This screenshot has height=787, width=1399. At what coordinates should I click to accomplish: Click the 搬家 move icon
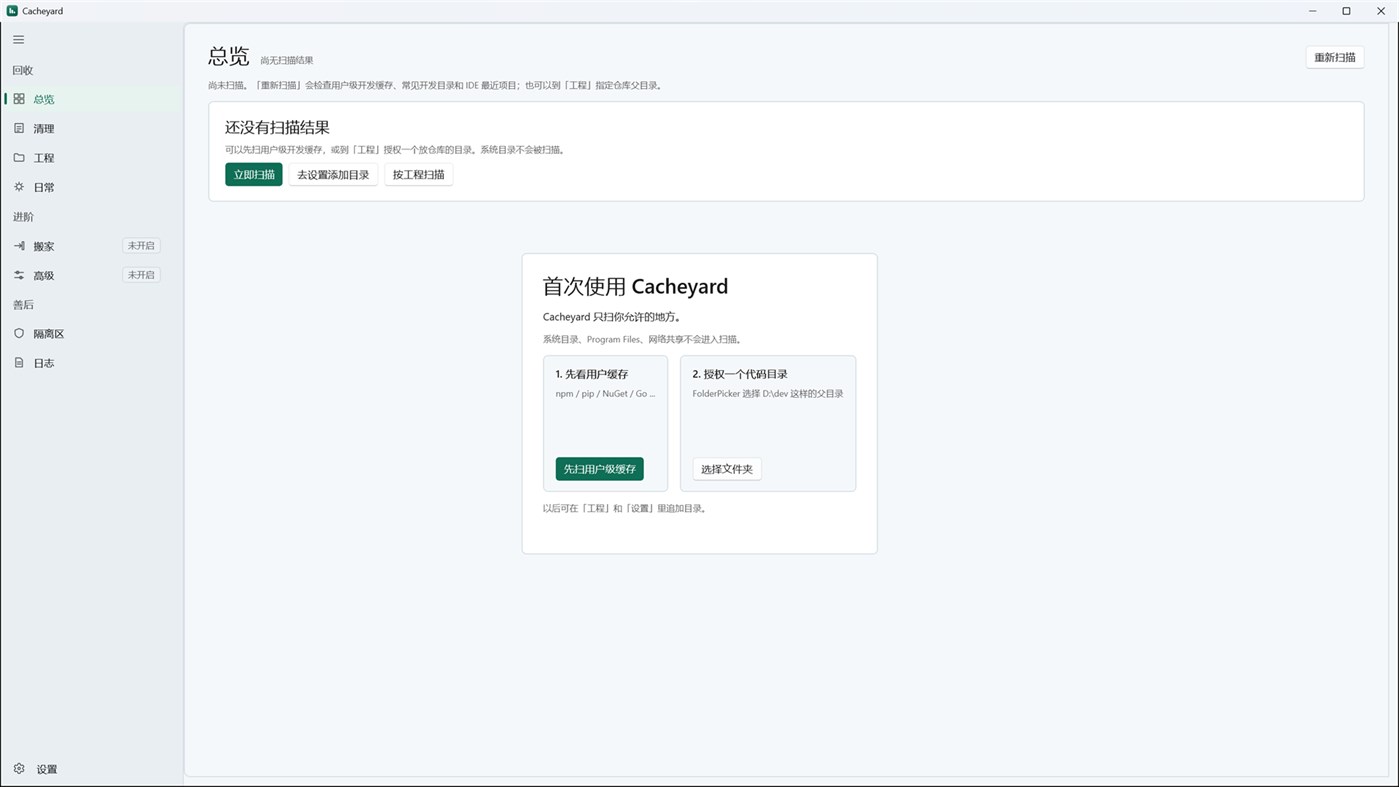tap(19, 246)
